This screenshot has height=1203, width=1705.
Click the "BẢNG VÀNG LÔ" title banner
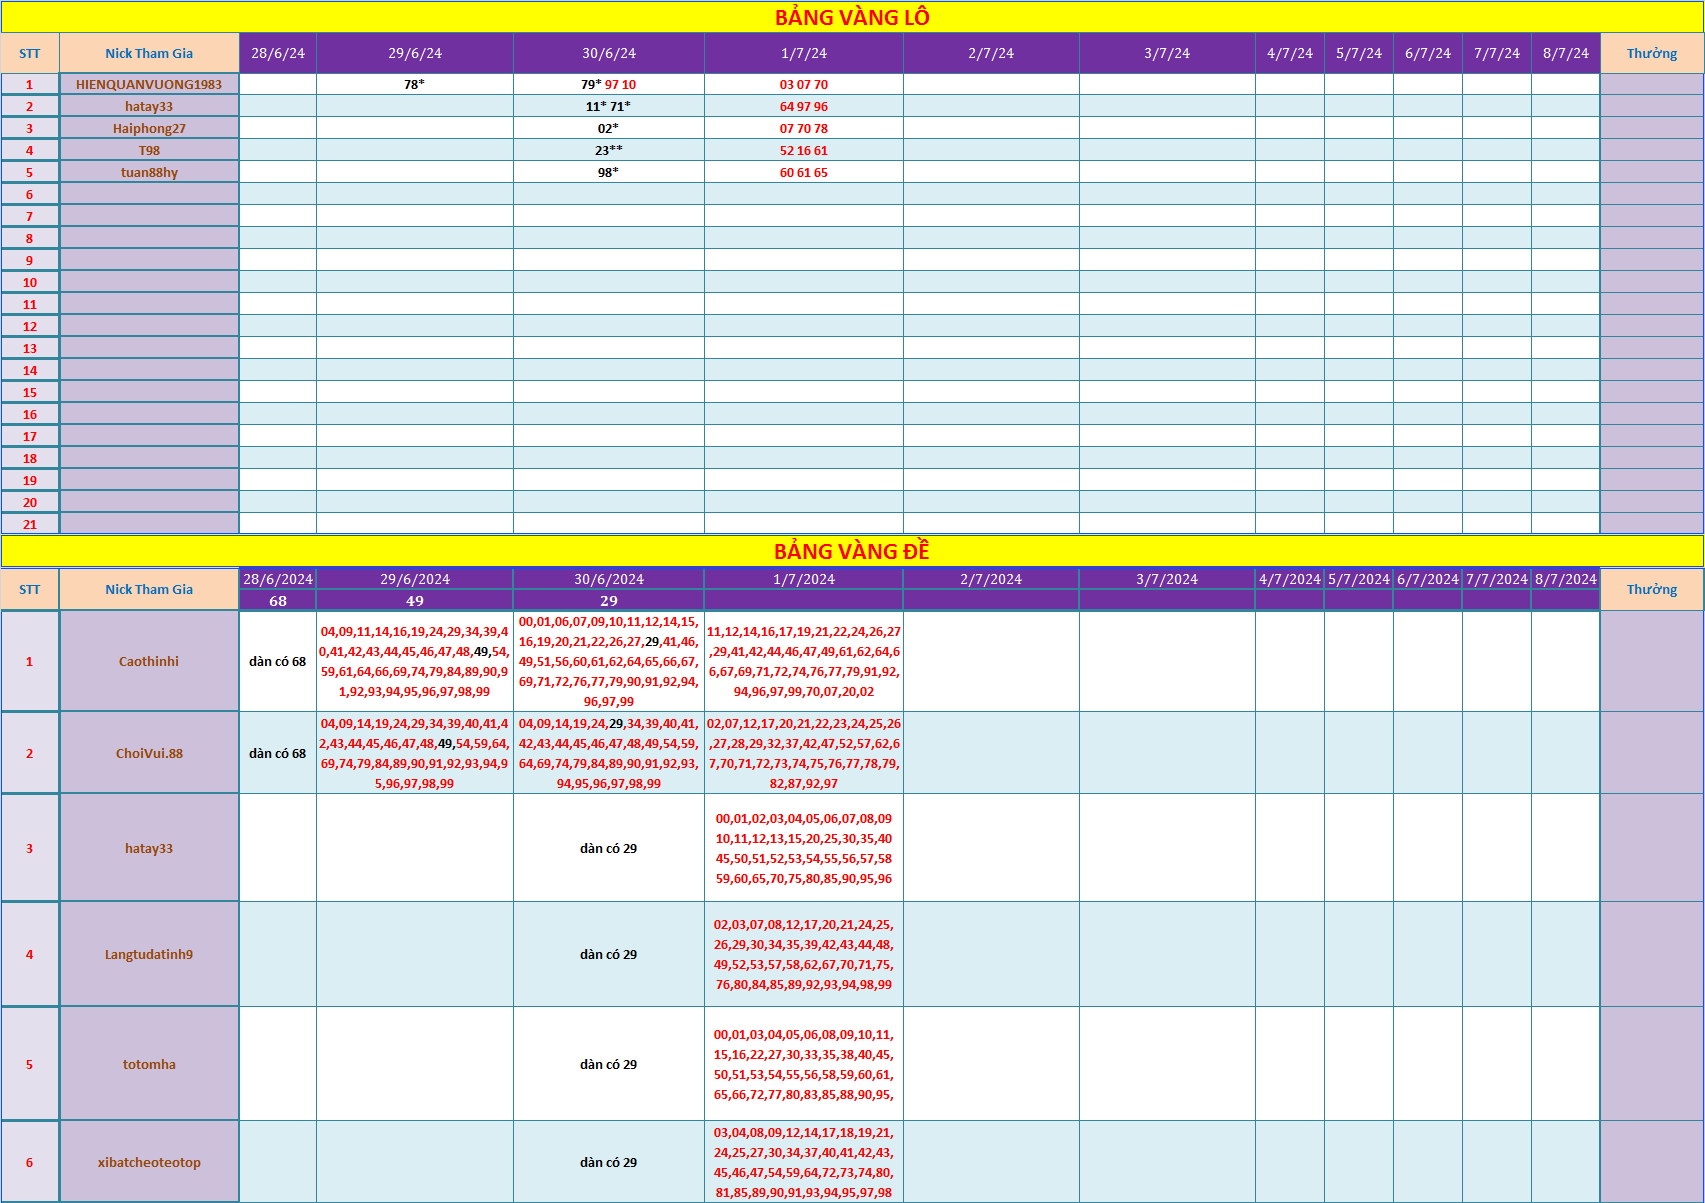tap(852, 17)
